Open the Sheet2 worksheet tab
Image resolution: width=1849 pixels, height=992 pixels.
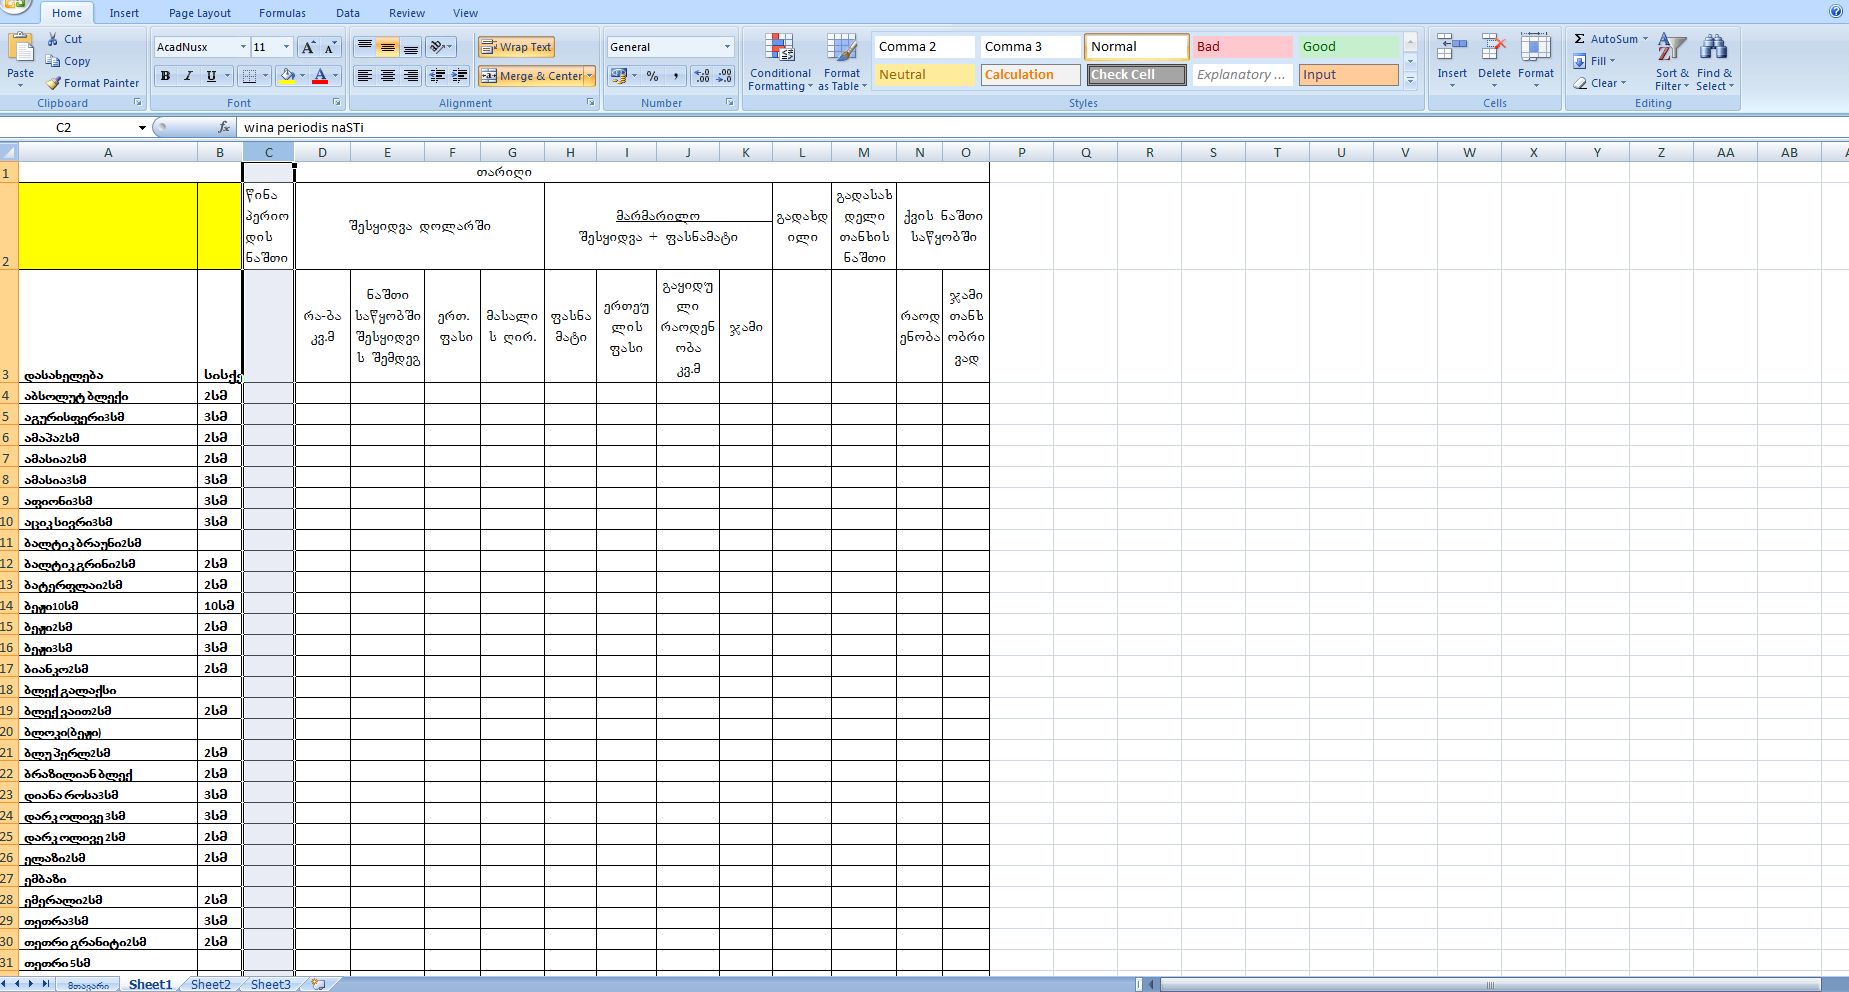[x=210, y=984]
